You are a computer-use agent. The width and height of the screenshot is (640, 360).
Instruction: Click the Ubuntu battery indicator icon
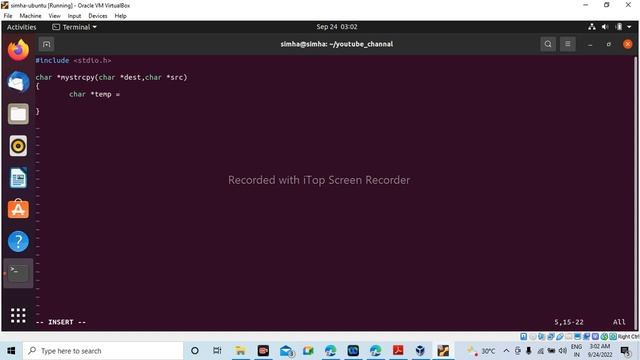coord(619,27)
